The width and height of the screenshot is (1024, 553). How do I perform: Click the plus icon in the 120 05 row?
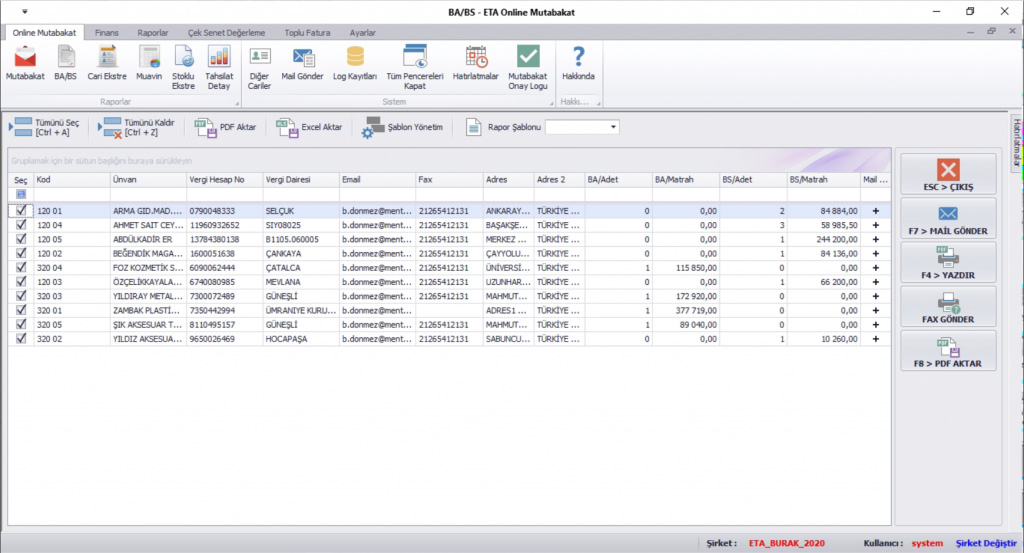click(876, 240)
